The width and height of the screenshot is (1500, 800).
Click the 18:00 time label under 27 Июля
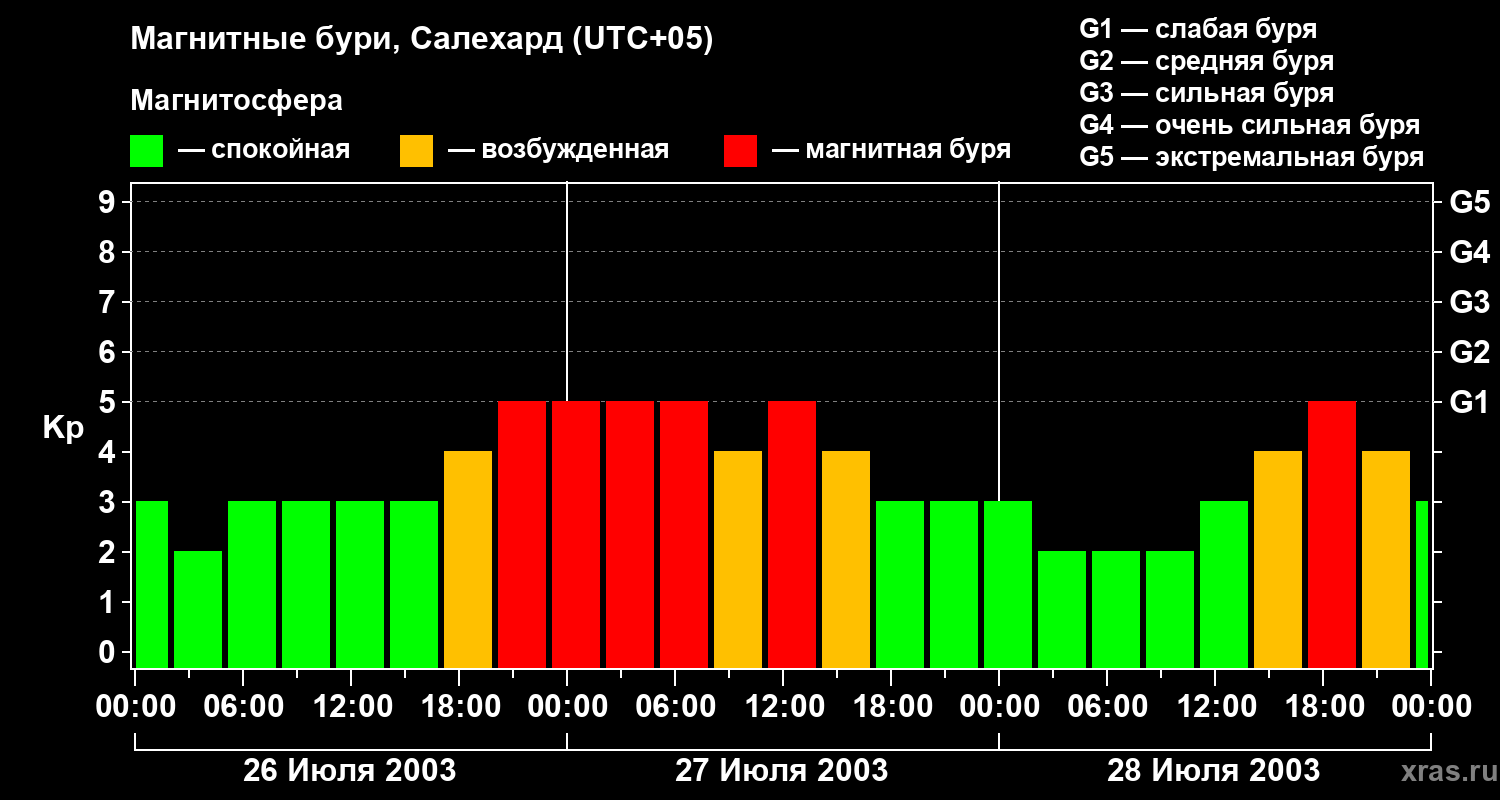[891, 707]
